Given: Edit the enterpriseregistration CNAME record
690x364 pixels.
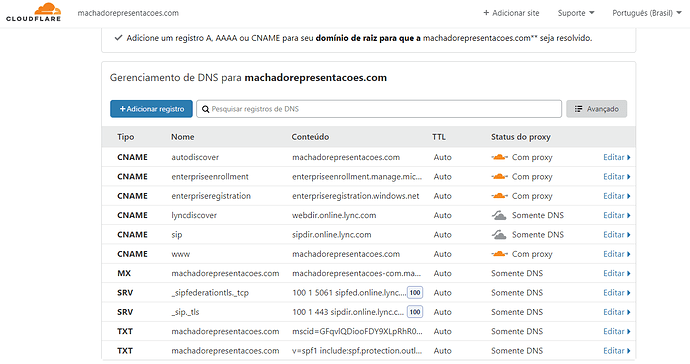Looking at the screenshot, I should point(617,196).
